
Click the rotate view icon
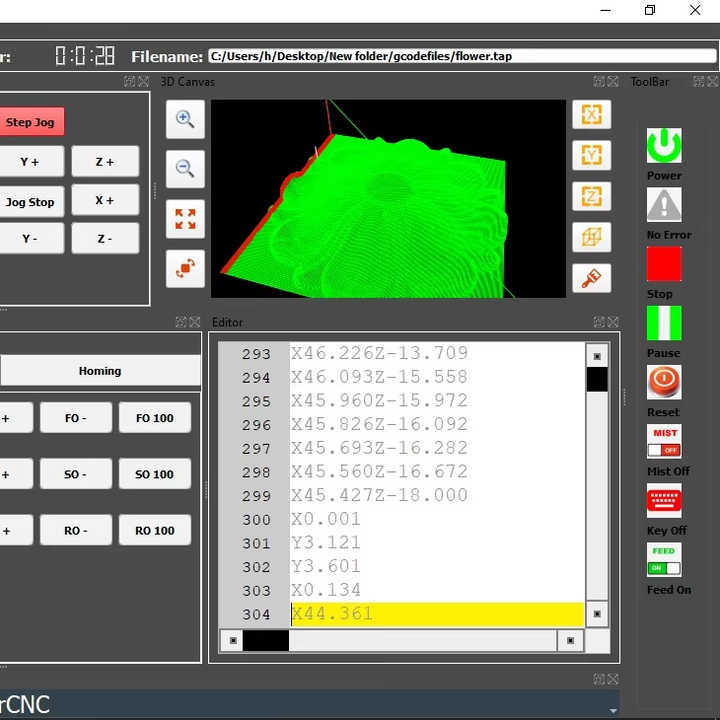(x=185, y=269)
